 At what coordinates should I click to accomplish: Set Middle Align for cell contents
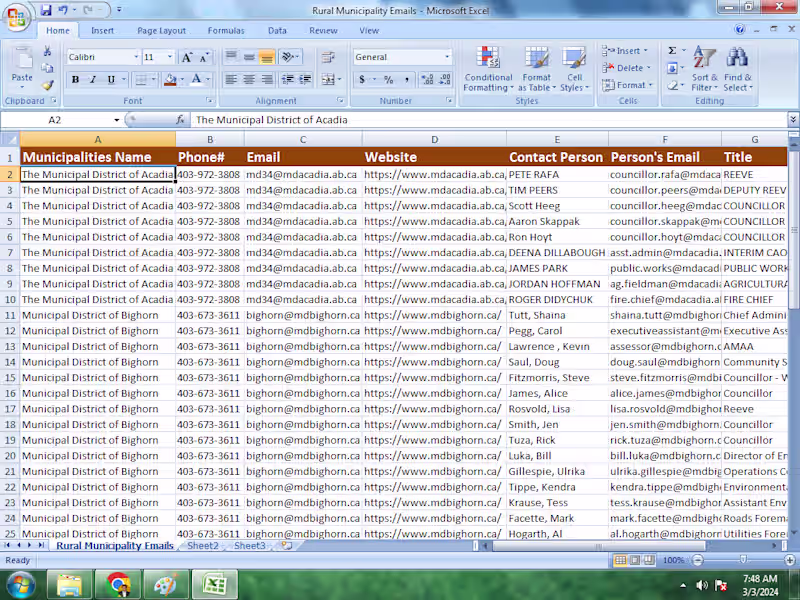[249, 56]
